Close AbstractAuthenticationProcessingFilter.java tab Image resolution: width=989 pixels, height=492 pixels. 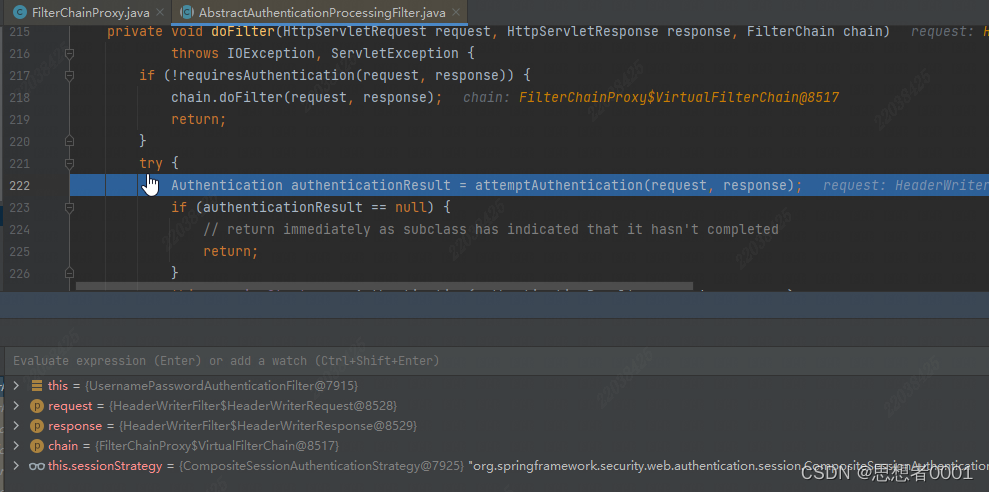456,13
